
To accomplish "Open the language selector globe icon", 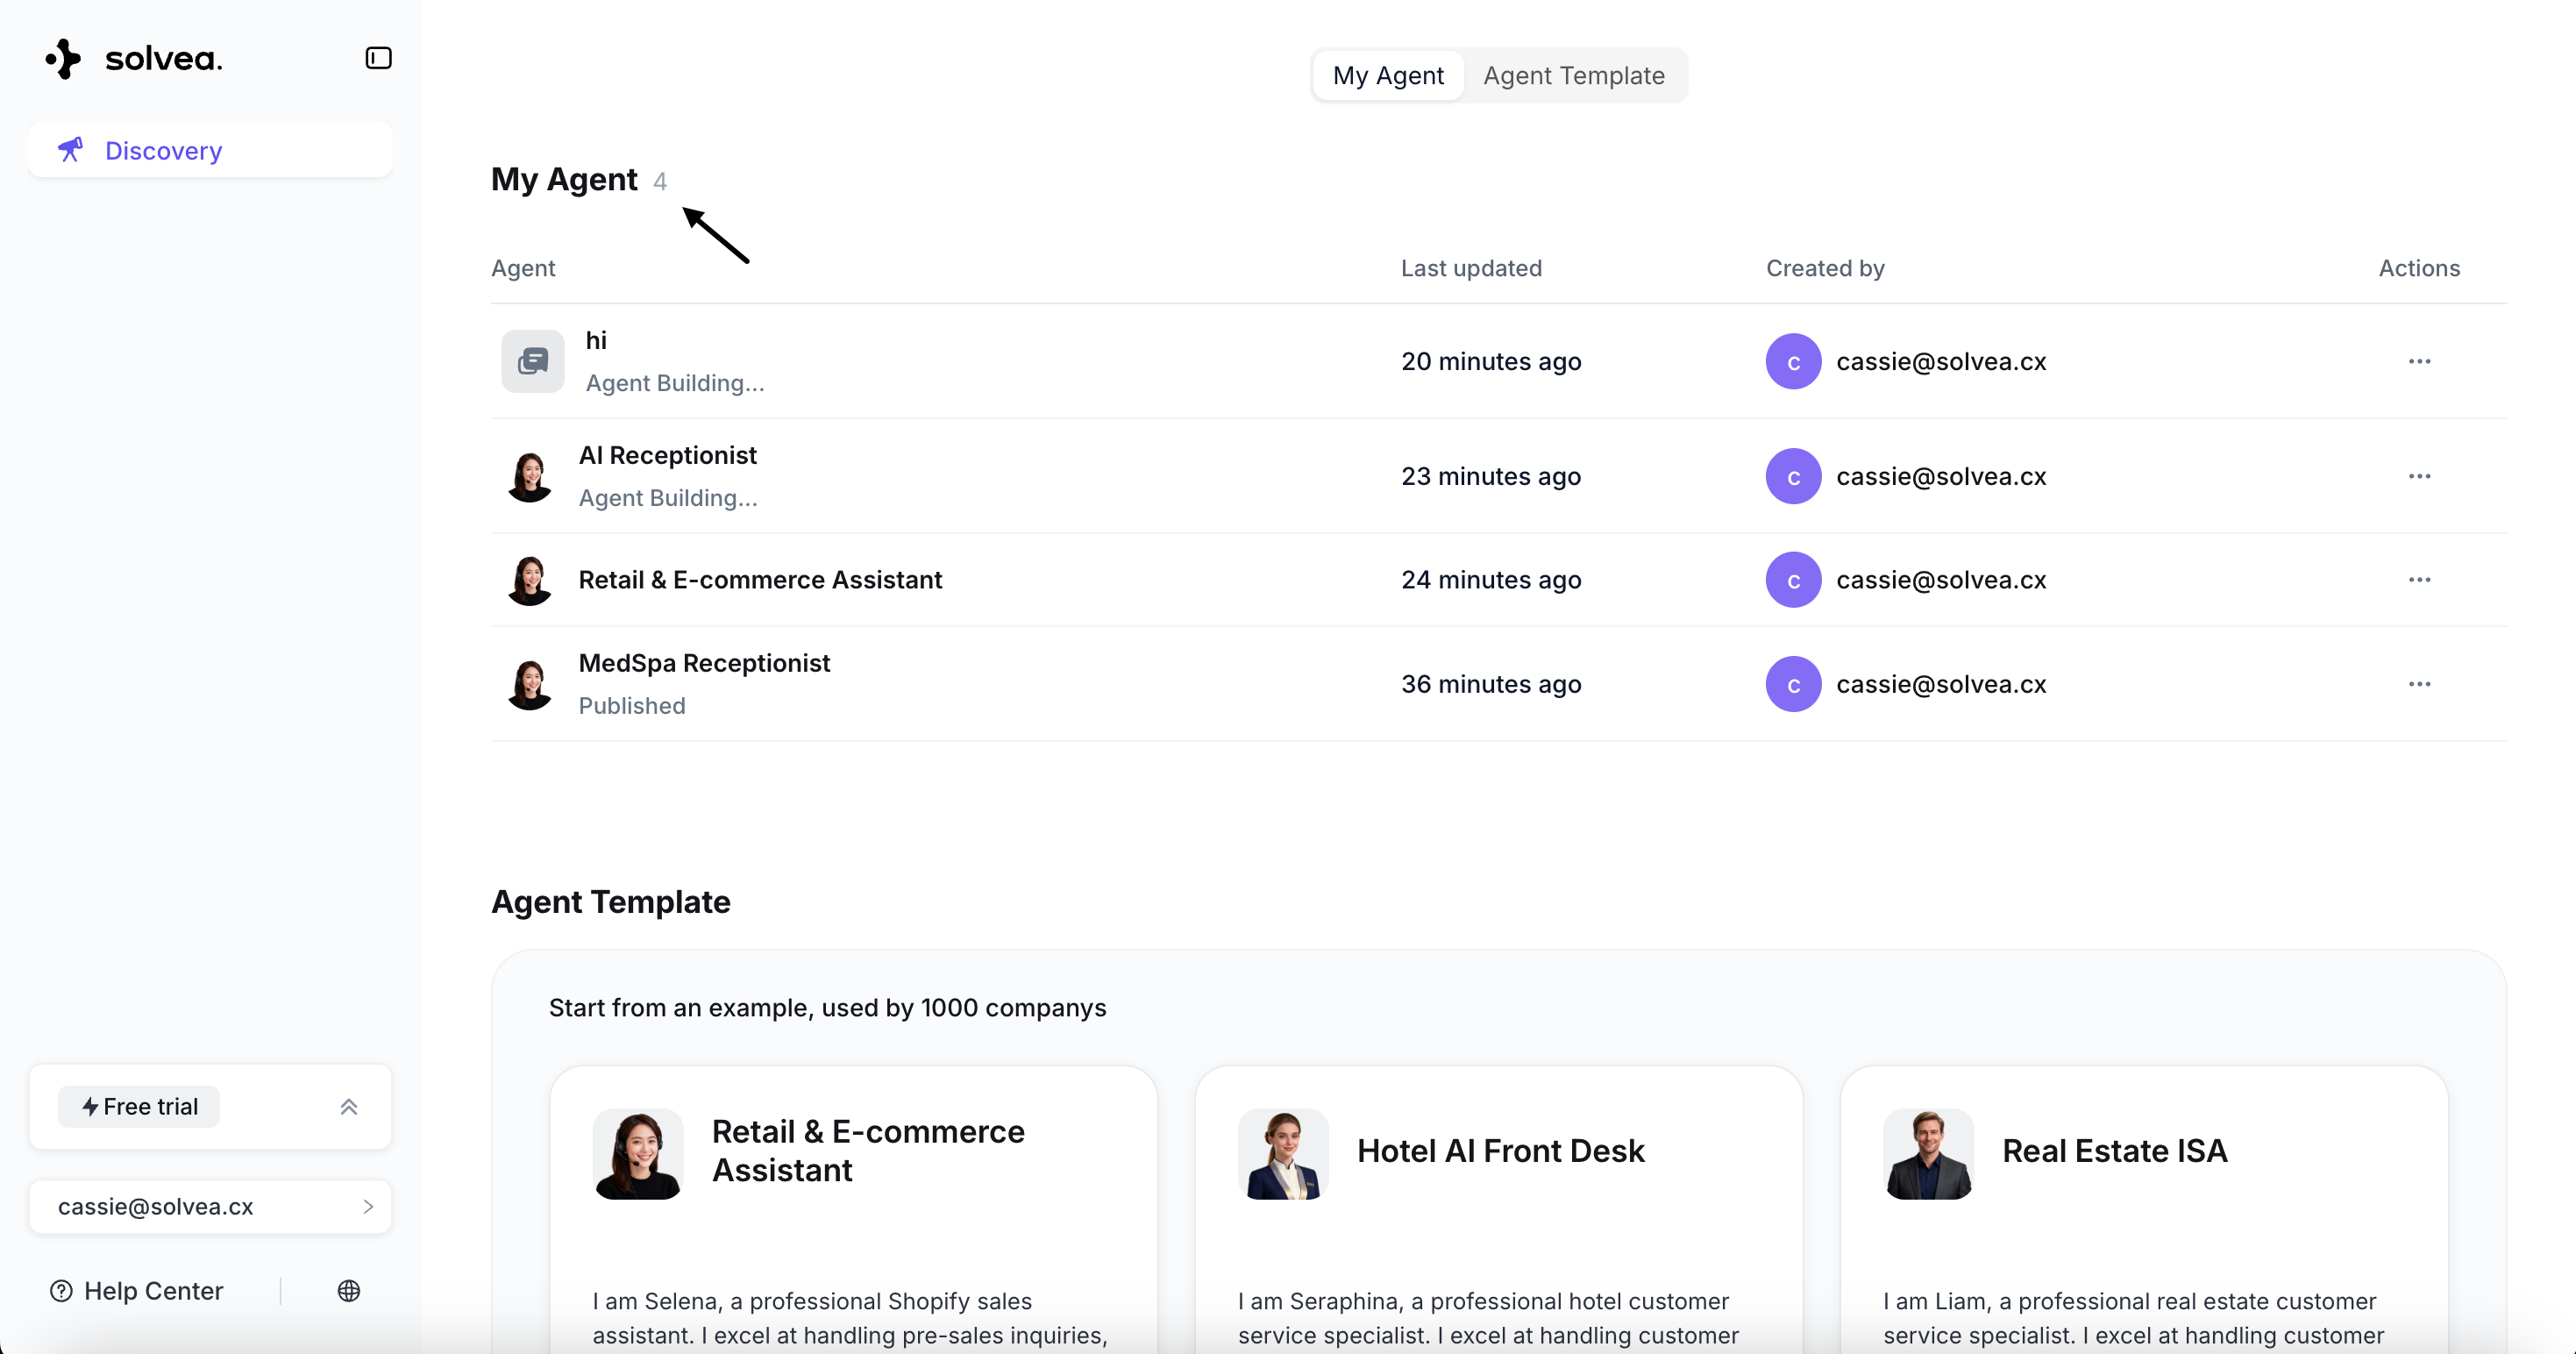I will coord(348,1290).
